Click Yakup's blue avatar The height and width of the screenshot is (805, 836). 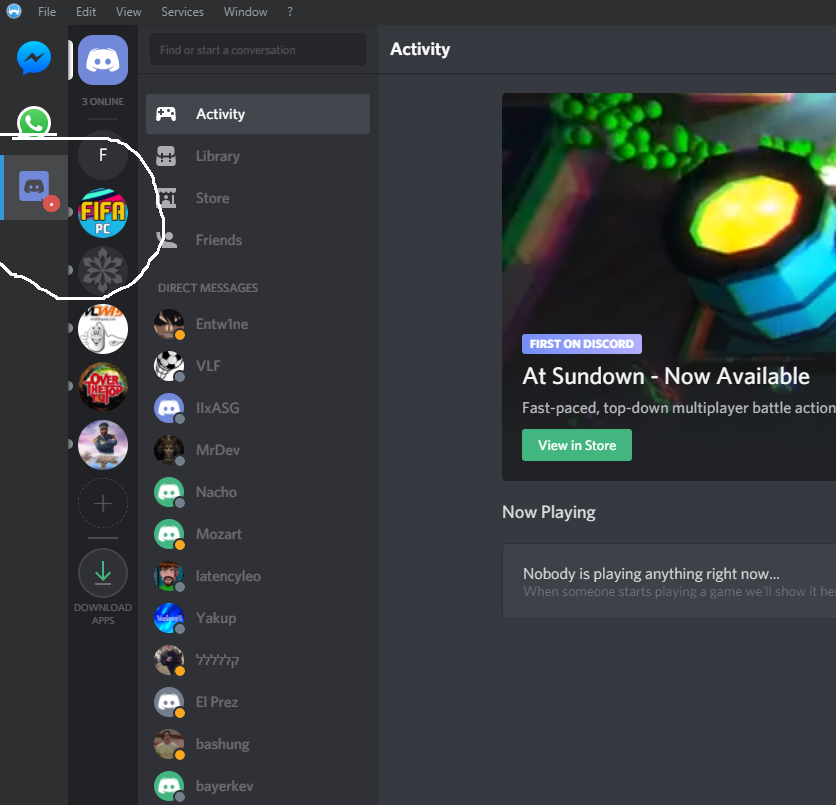(x=169, y=618)
